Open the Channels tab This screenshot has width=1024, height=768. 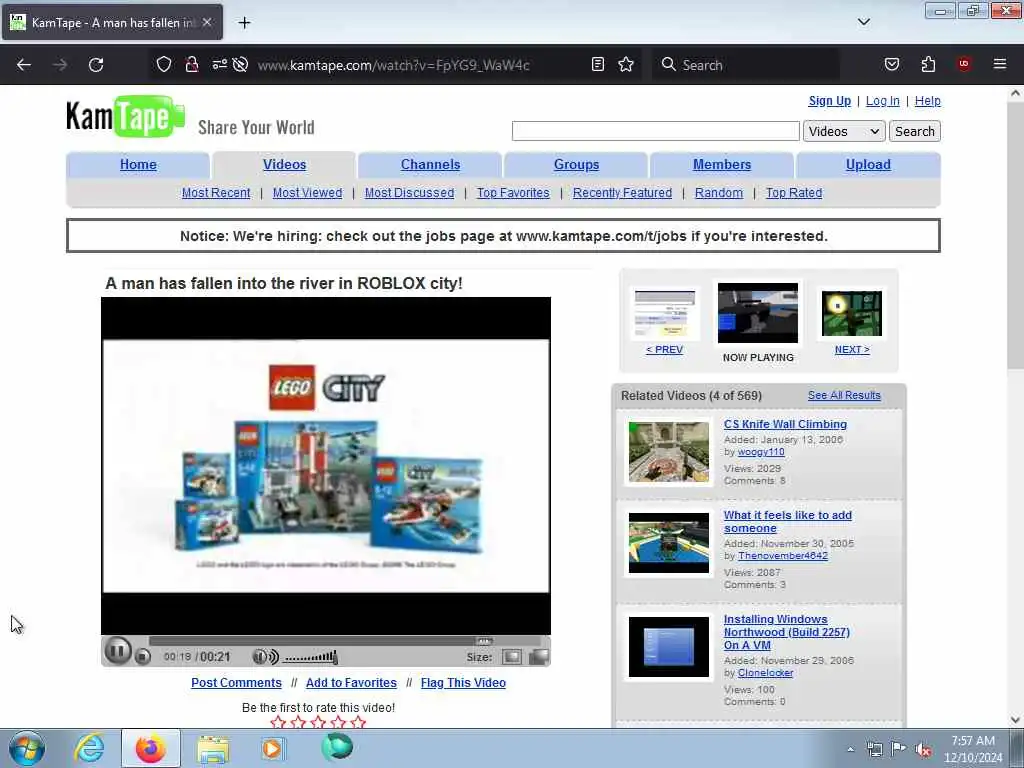(430, 165)
